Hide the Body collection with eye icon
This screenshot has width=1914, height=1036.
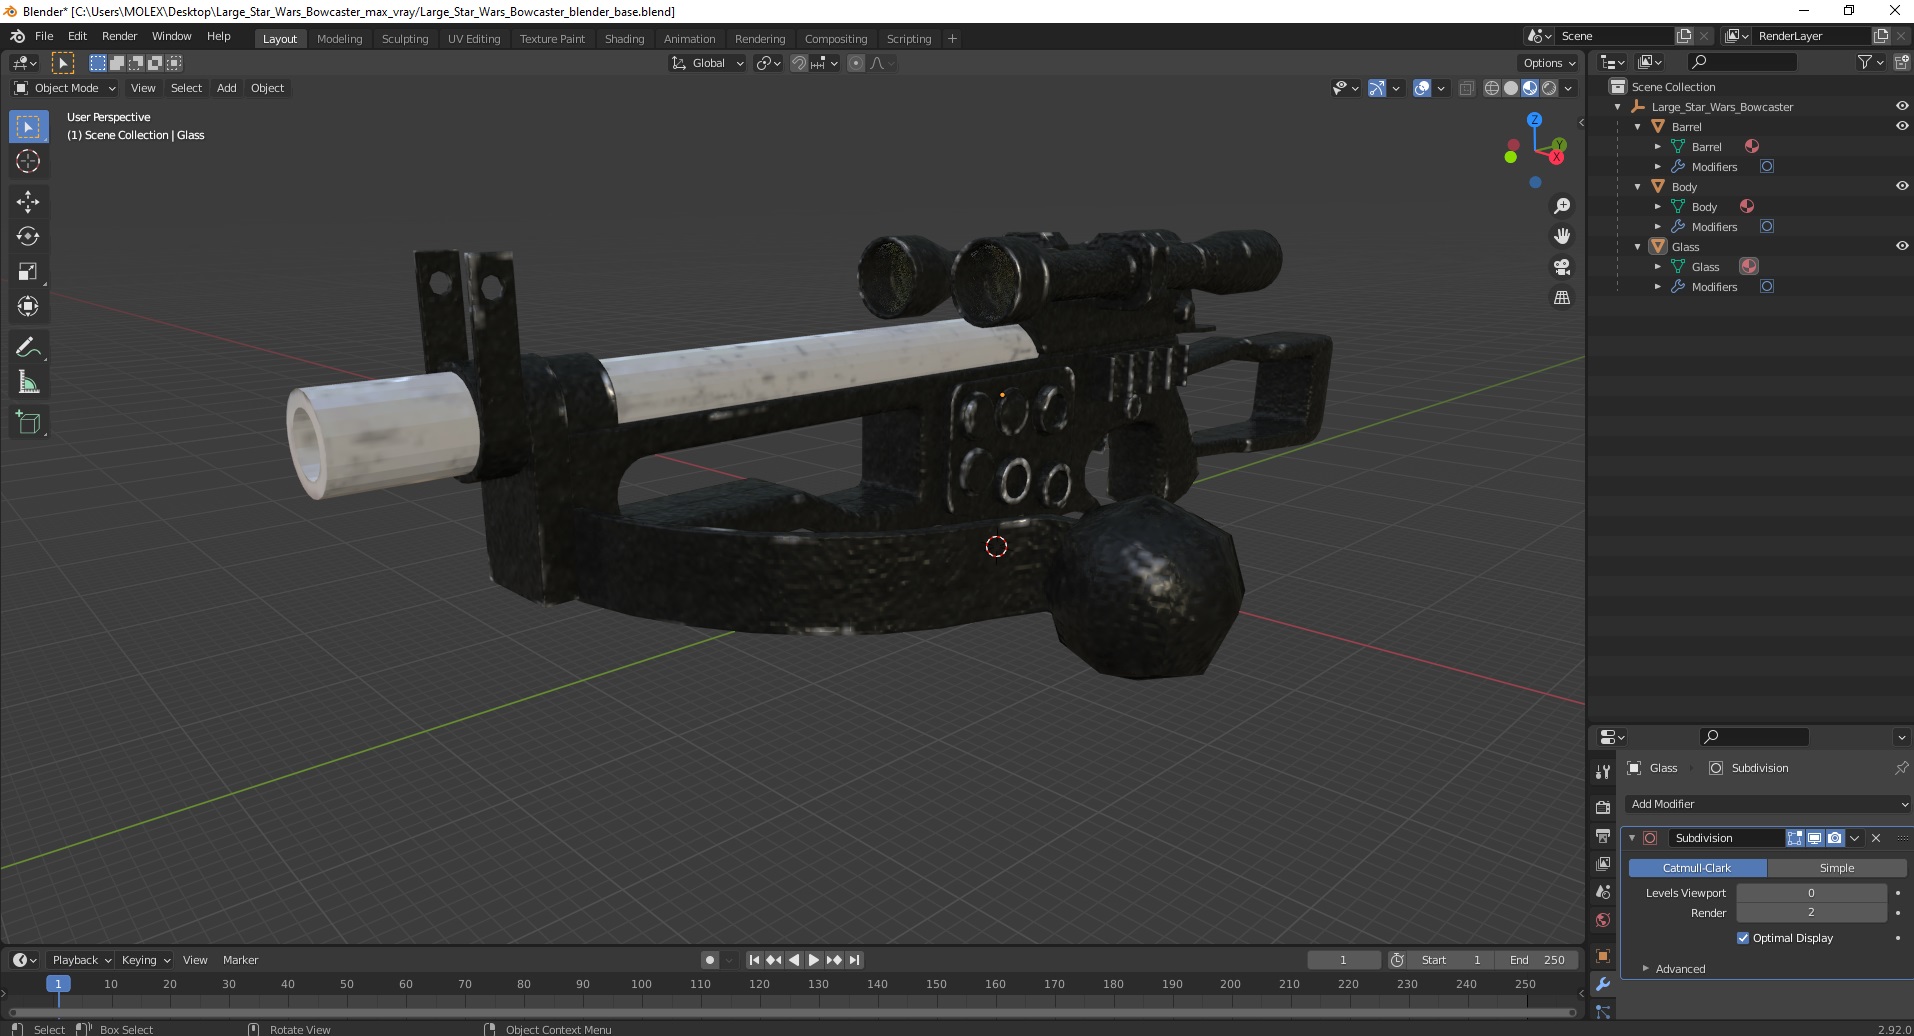tap(1901, 186)
